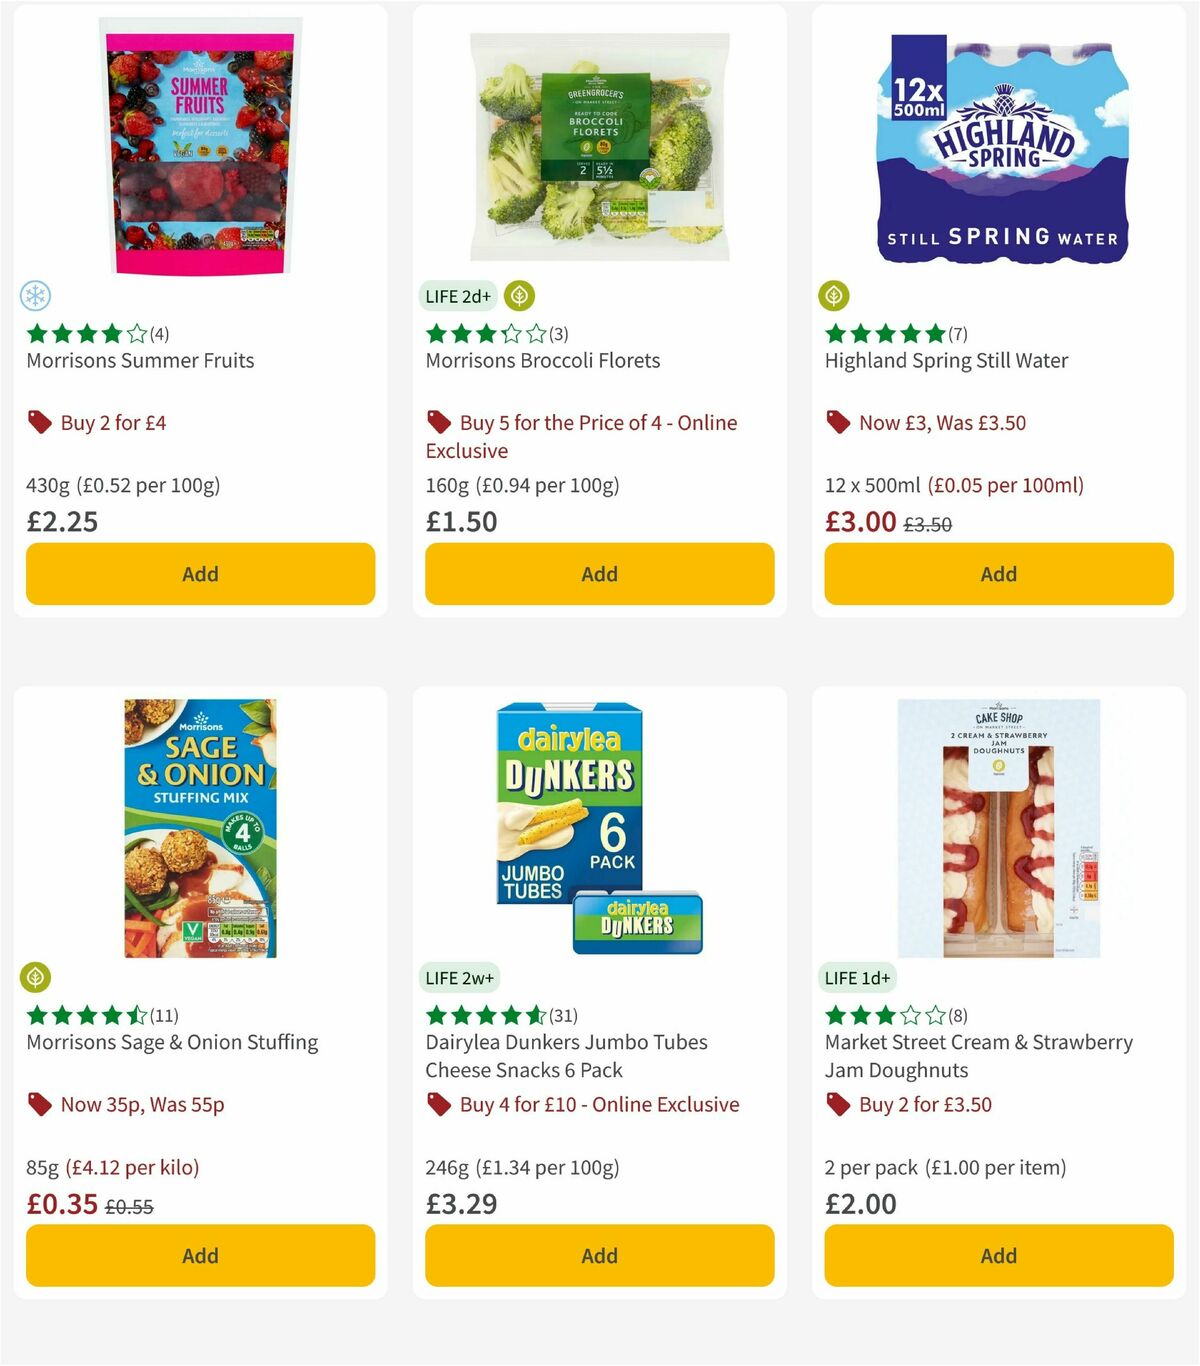
Task: Click the tag icon on Buy 5 for 4 offer
Action: (438, 422)
